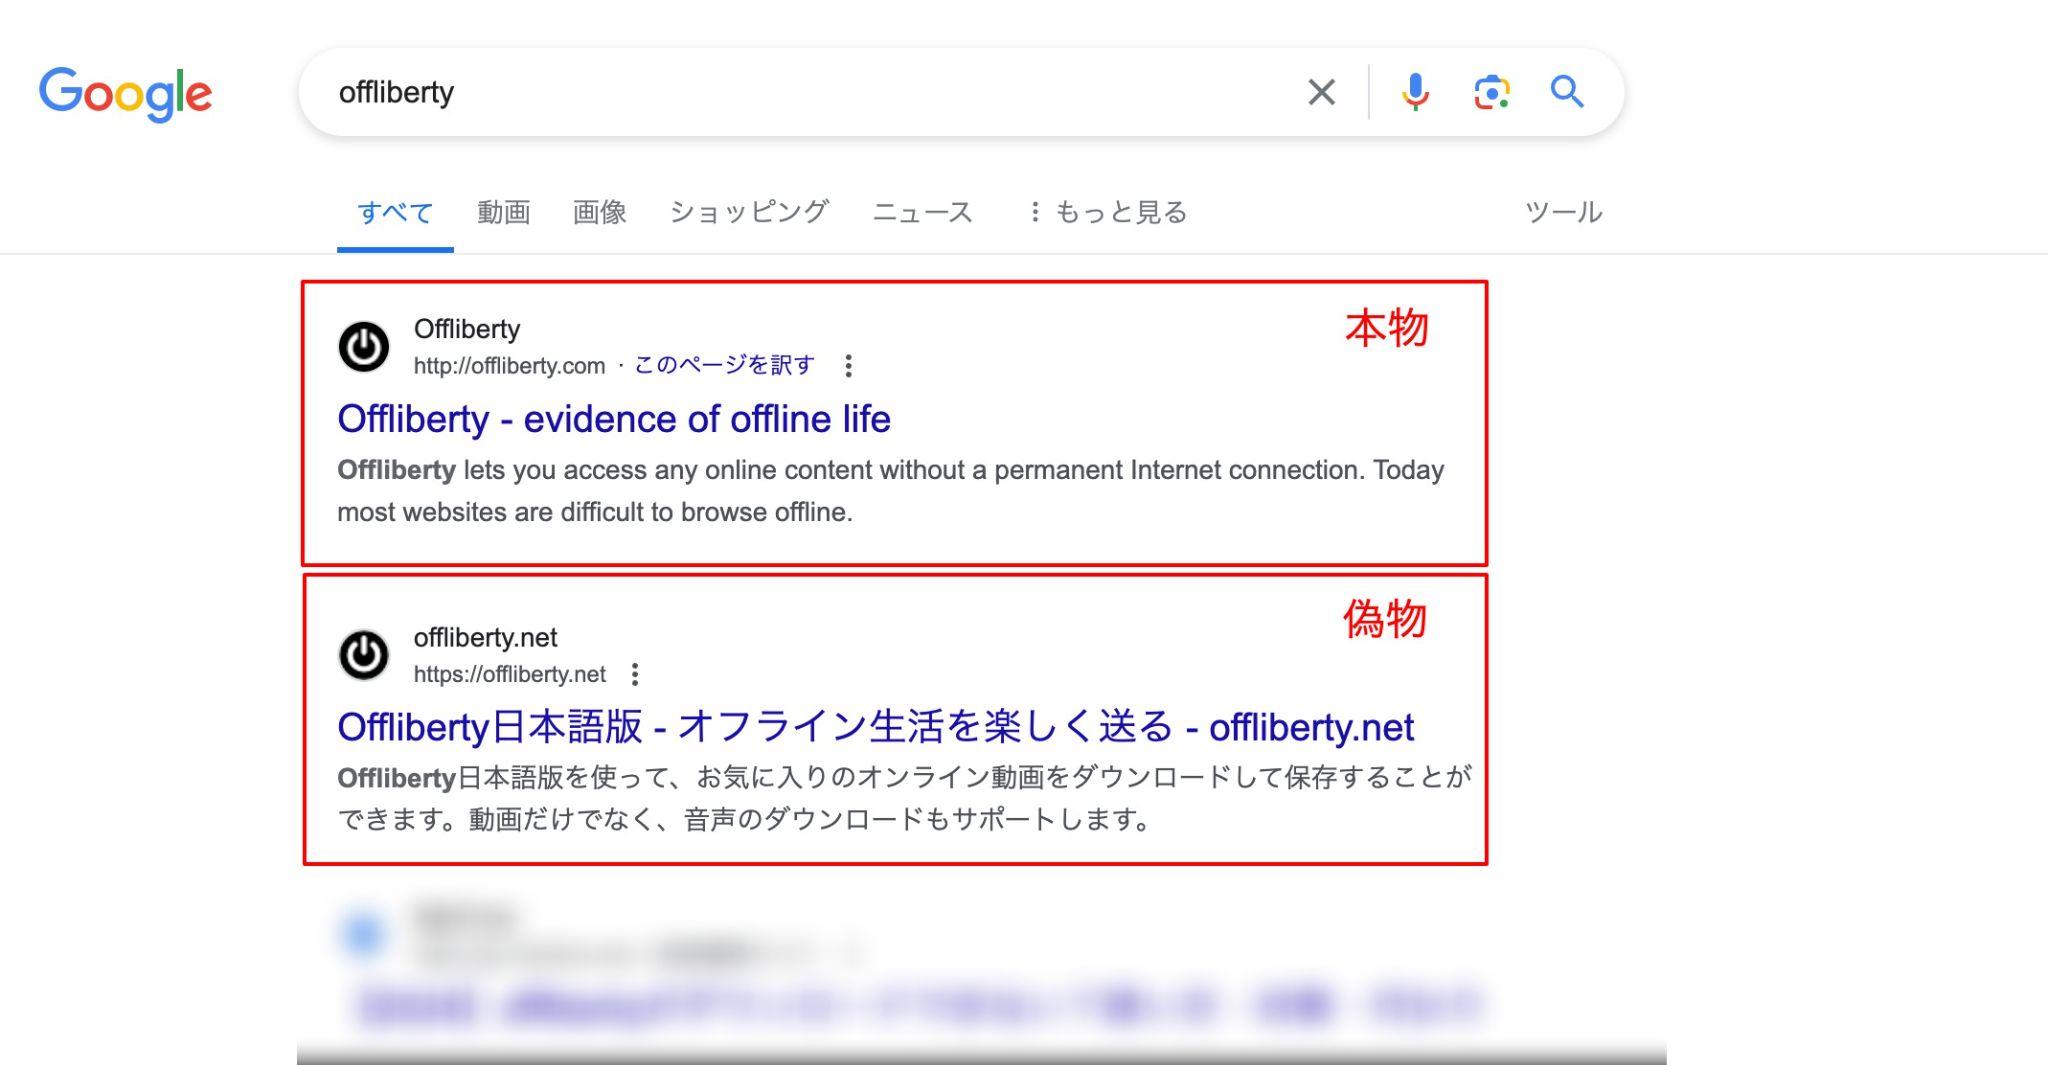Open Google Lens image search icon

point(1491,92)
